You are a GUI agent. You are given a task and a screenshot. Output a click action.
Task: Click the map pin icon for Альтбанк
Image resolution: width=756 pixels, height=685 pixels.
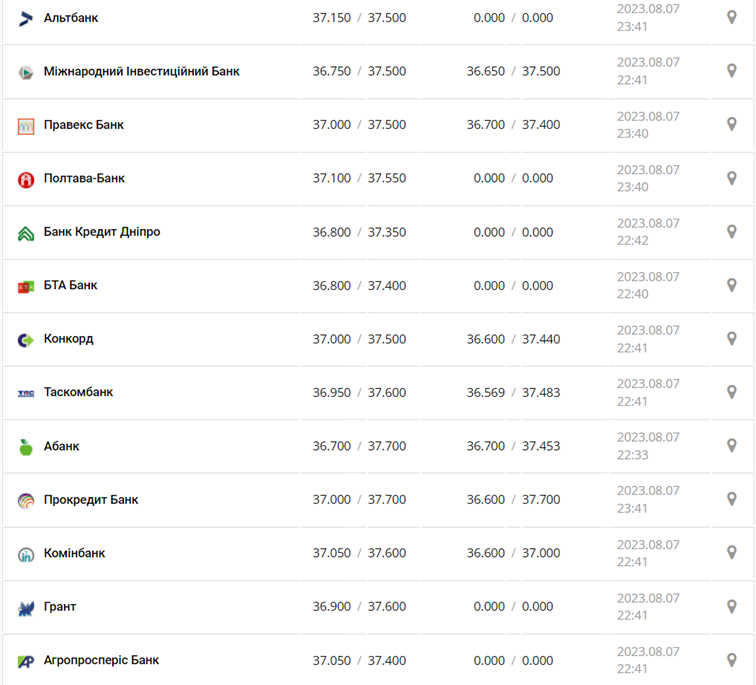(x=732, y=17)
